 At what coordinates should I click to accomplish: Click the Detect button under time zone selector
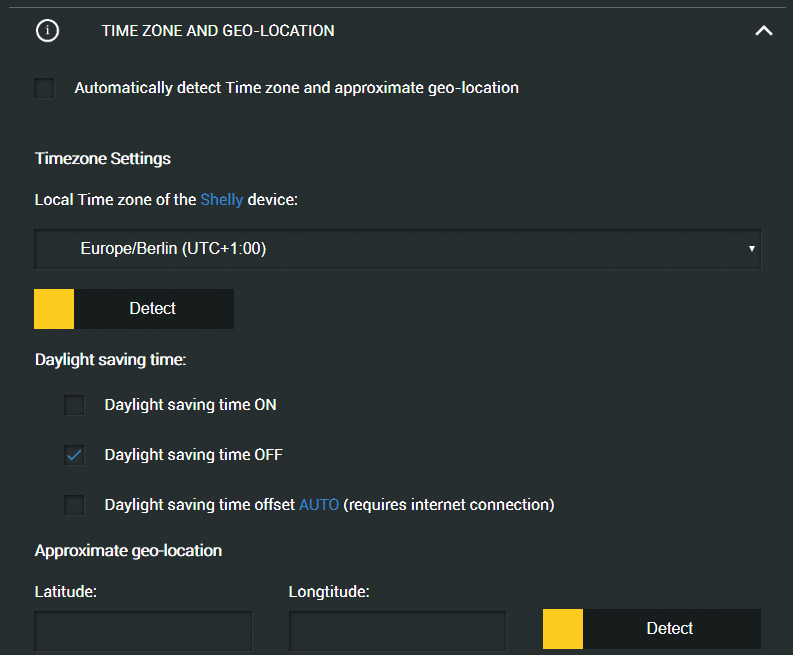pyautogui.click(x=134, y=309)
